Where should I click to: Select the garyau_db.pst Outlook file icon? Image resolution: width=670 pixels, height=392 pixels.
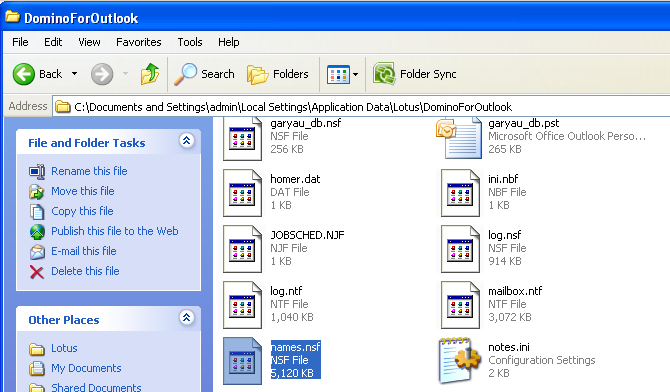pos(459,139)
